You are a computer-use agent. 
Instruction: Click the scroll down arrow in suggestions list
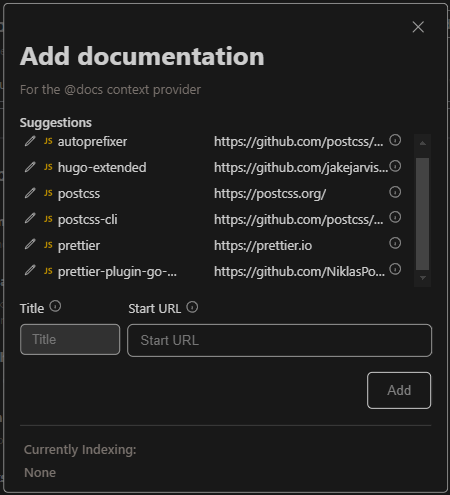423,278
